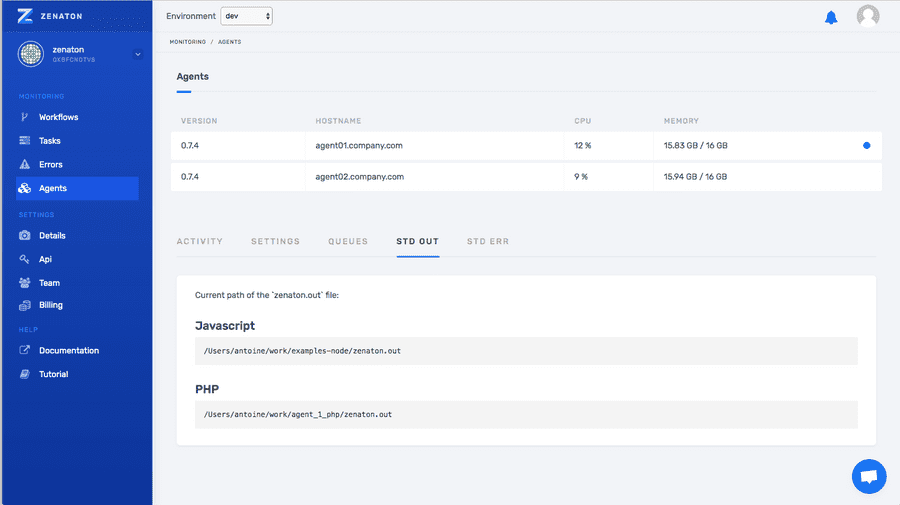The image size is (900, 505).
Task: Click the Tutorial book icon
Action: click(x=24, y=374)
